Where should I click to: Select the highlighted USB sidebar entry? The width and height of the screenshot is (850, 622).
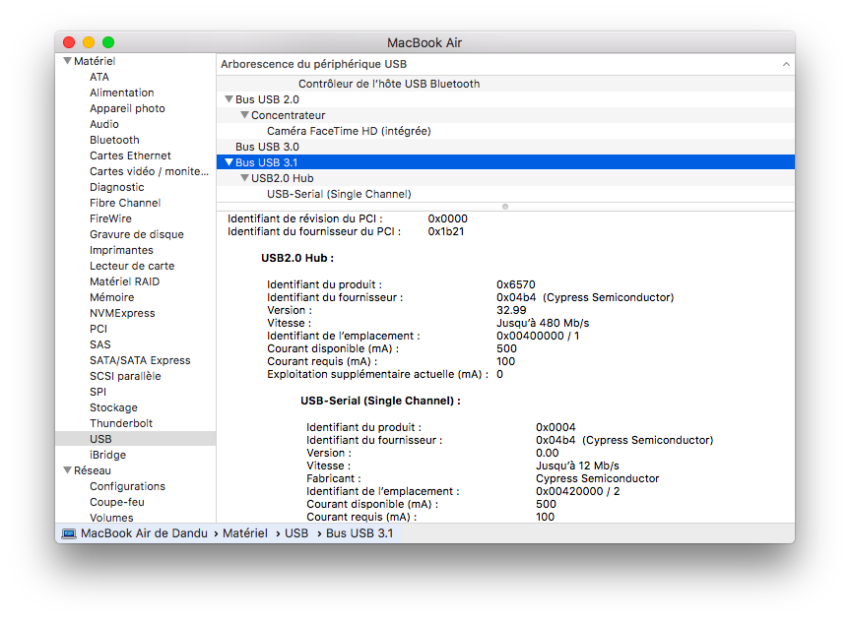click(136, 439)
